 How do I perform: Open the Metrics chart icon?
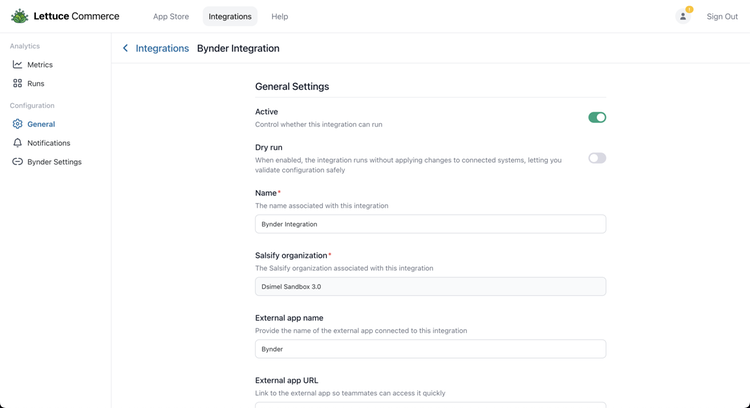[17, 65]
